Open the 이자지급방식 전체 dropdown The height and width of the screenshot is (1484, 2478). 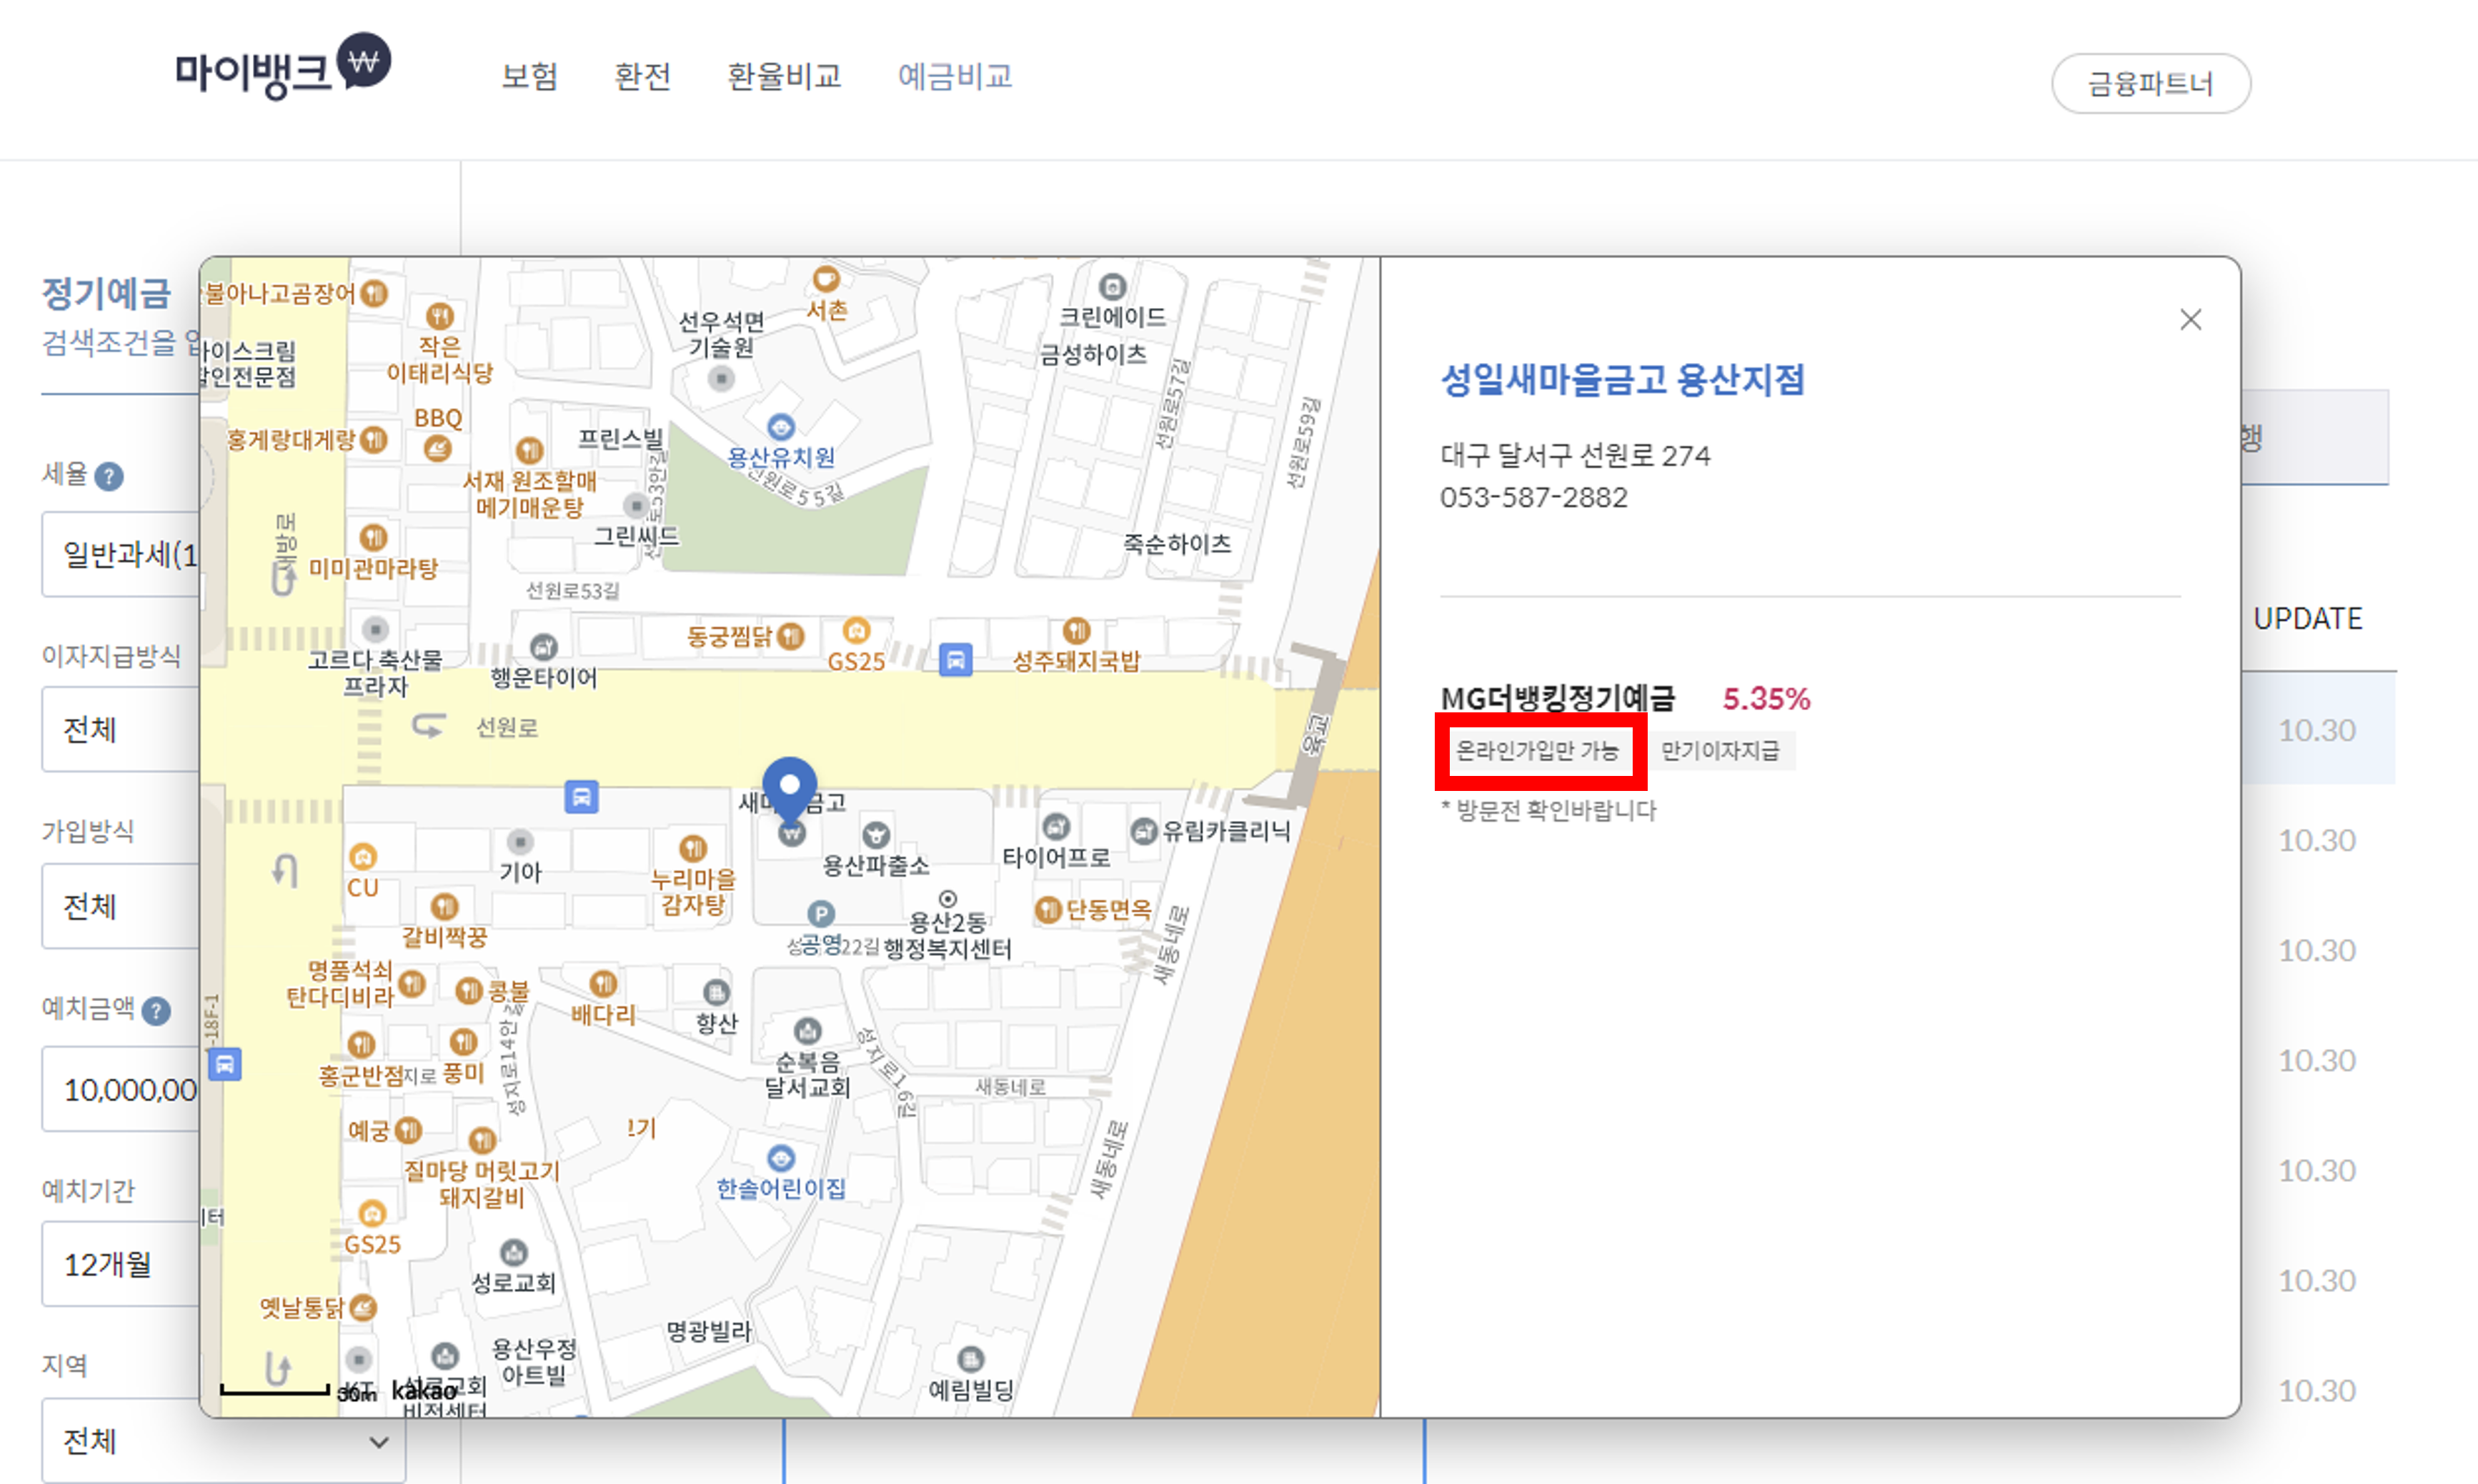(x=121, y=729)
